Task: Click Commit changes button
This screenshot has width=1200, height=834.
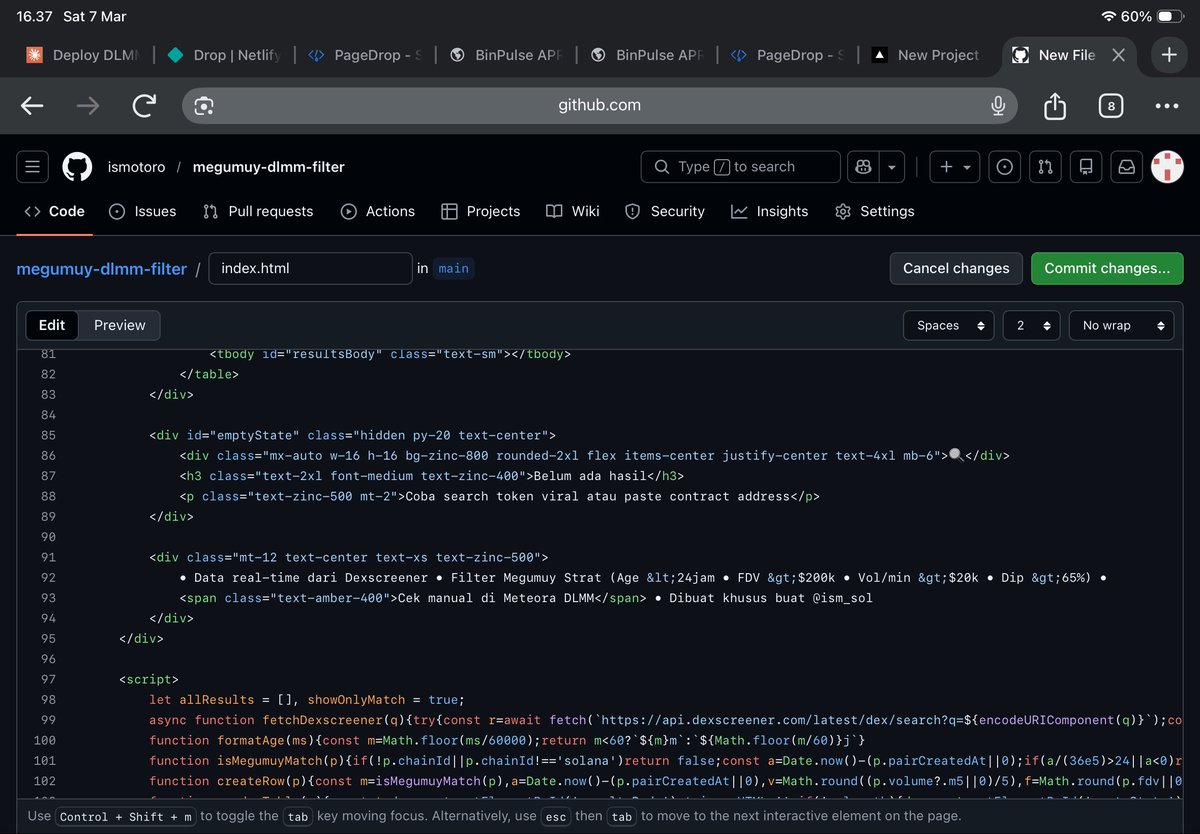Action: [1107, 268]
